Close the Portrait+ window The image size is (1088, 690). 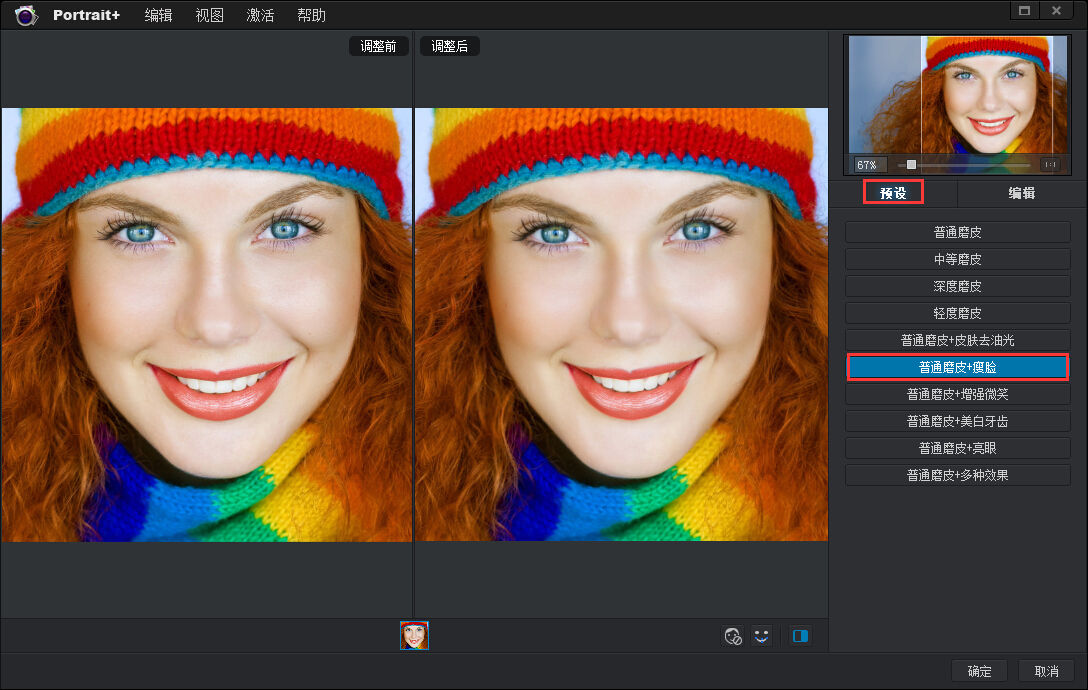click(x=1056, y=10)
